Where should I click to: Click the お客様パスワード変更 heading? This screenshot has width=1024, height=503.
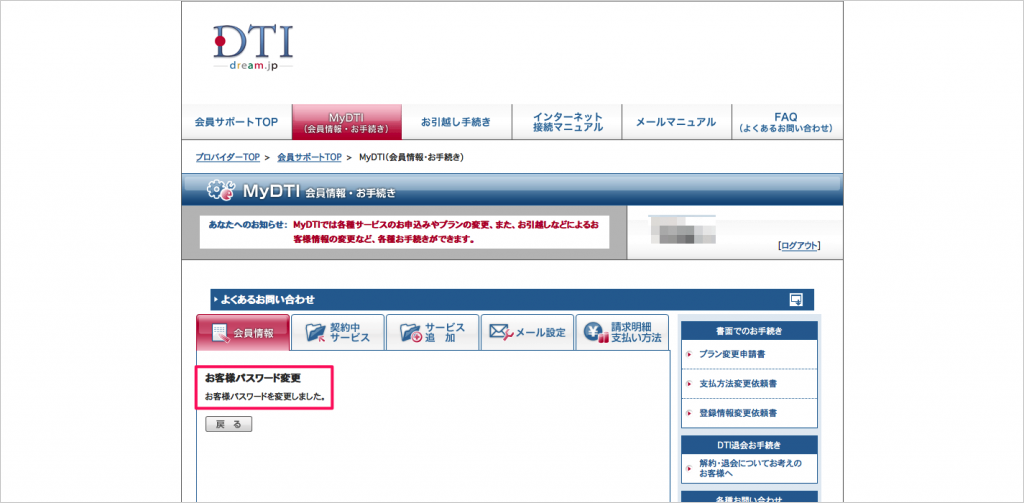pos(253,378)
